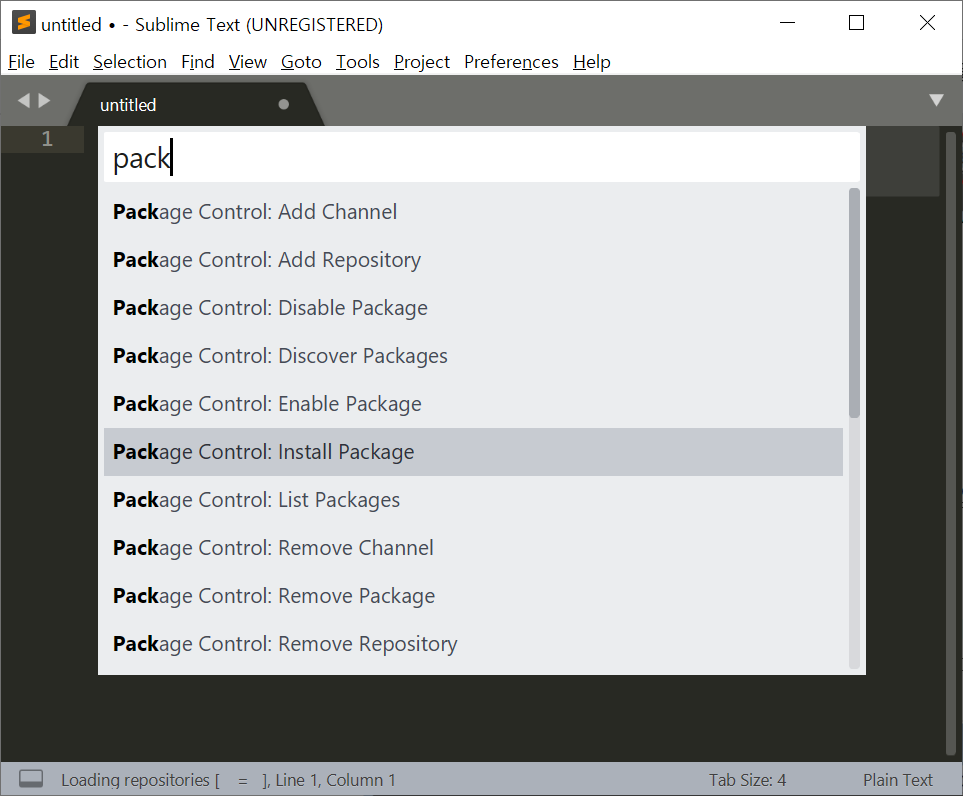The width and height of the screenshot is (963, 796).
Task: Click line number 1 in gutter
Action: (47, 139)
